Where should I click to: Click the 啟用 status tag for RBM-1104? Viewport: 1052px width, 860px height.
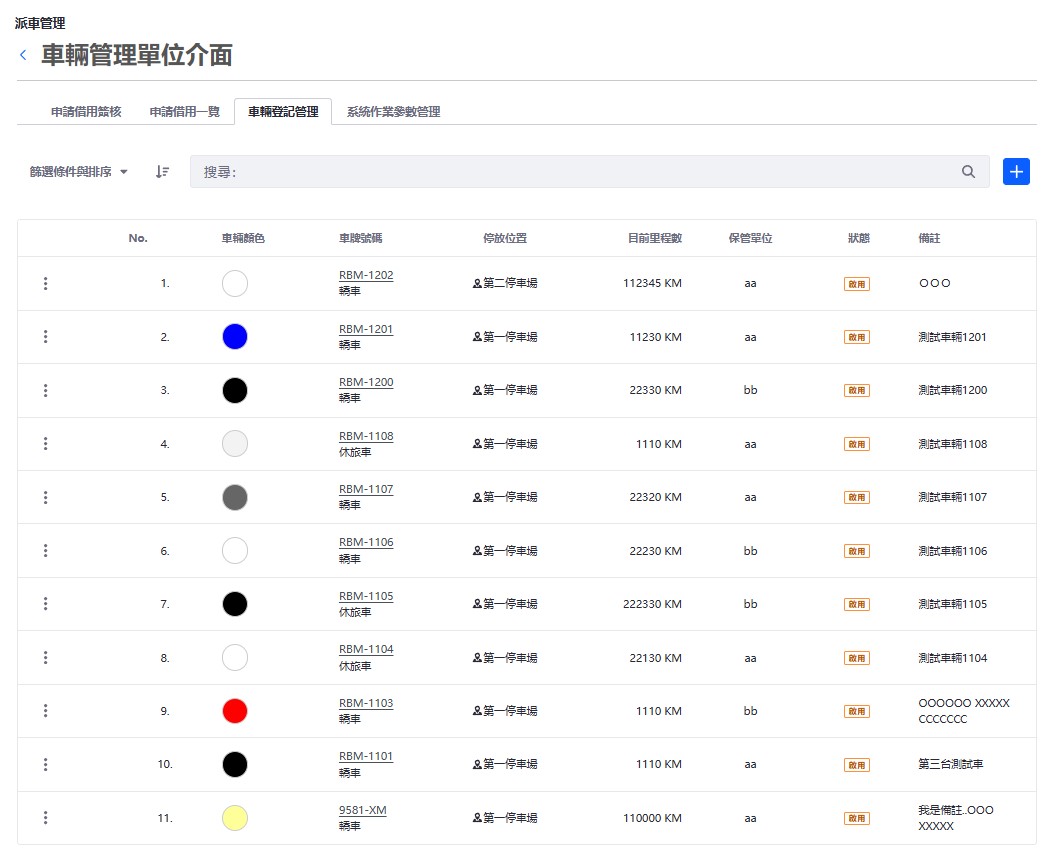(x=857, y=657)
